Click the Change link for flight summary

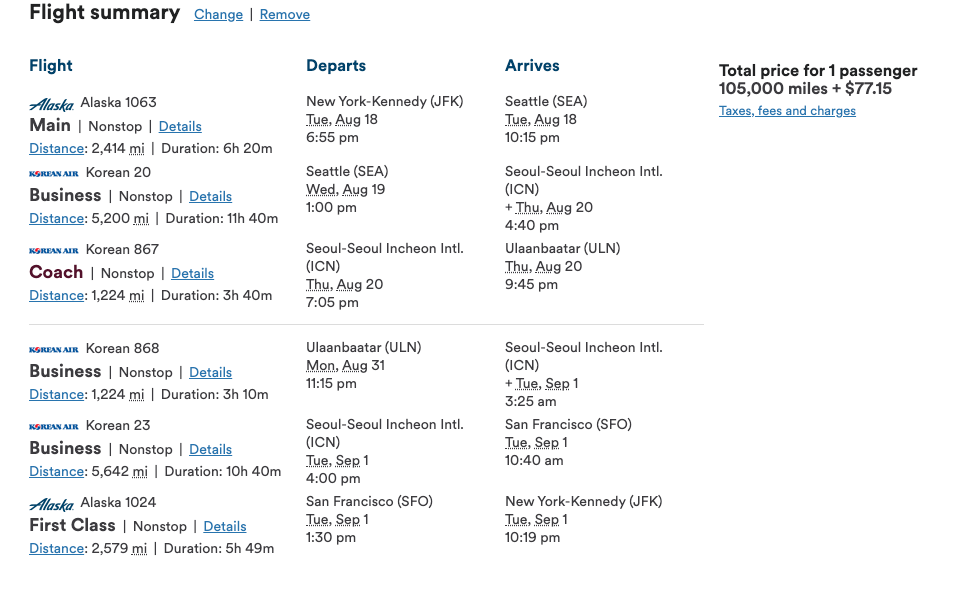218,15
